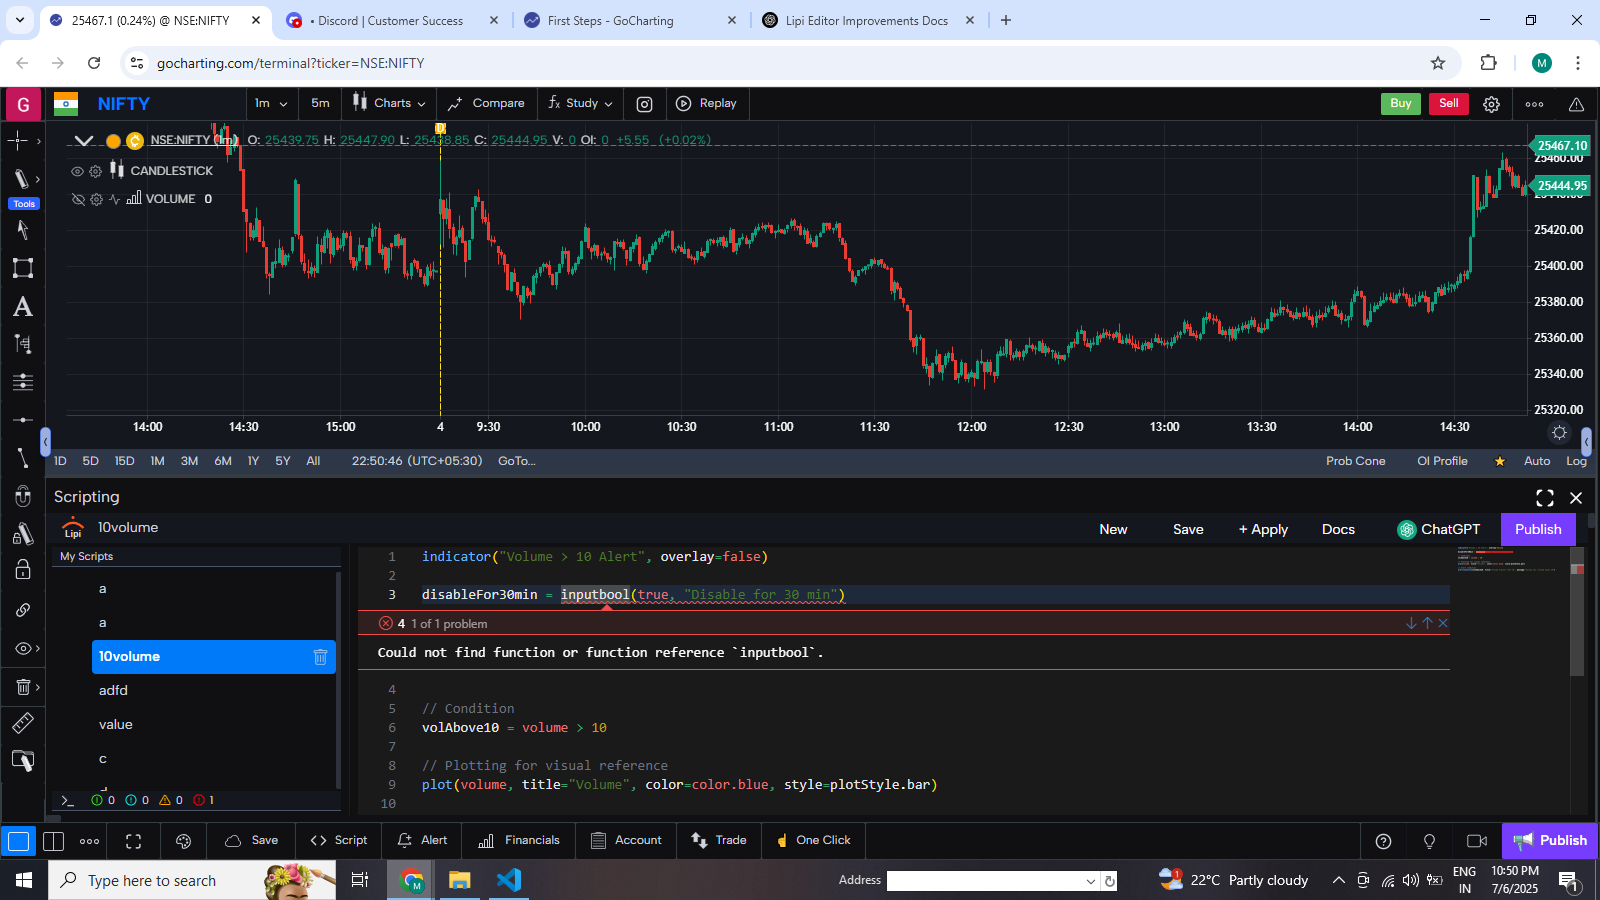
Task: Open chart screenshot camera icon
Action: pos(645,104)
